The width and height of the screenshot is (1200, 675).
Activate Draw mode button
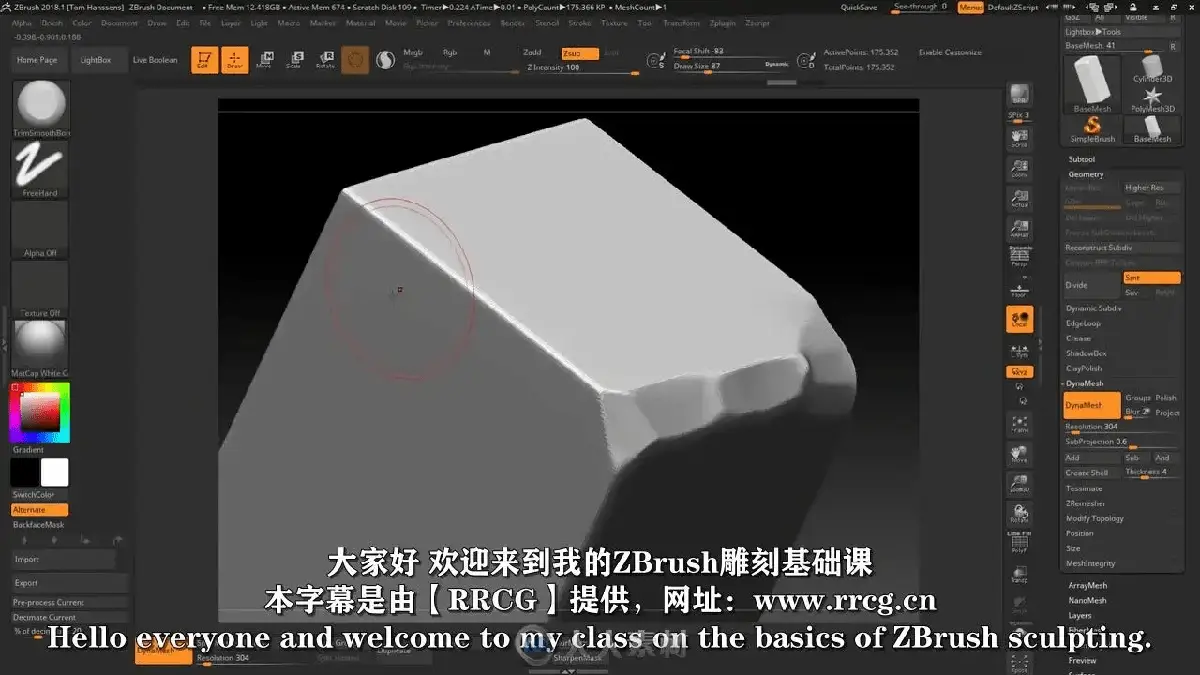coord(234,60)
